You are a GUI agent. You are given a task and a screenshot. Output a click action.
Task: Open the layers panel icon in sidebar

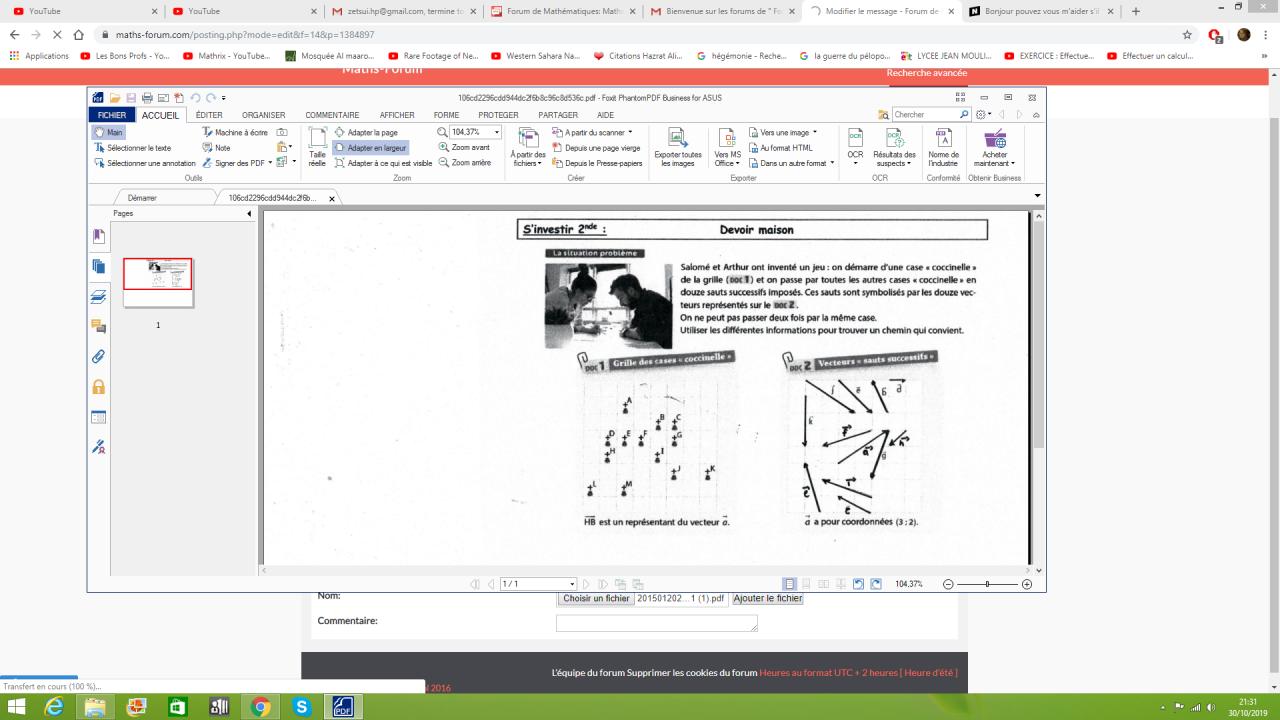pos(99,296)
